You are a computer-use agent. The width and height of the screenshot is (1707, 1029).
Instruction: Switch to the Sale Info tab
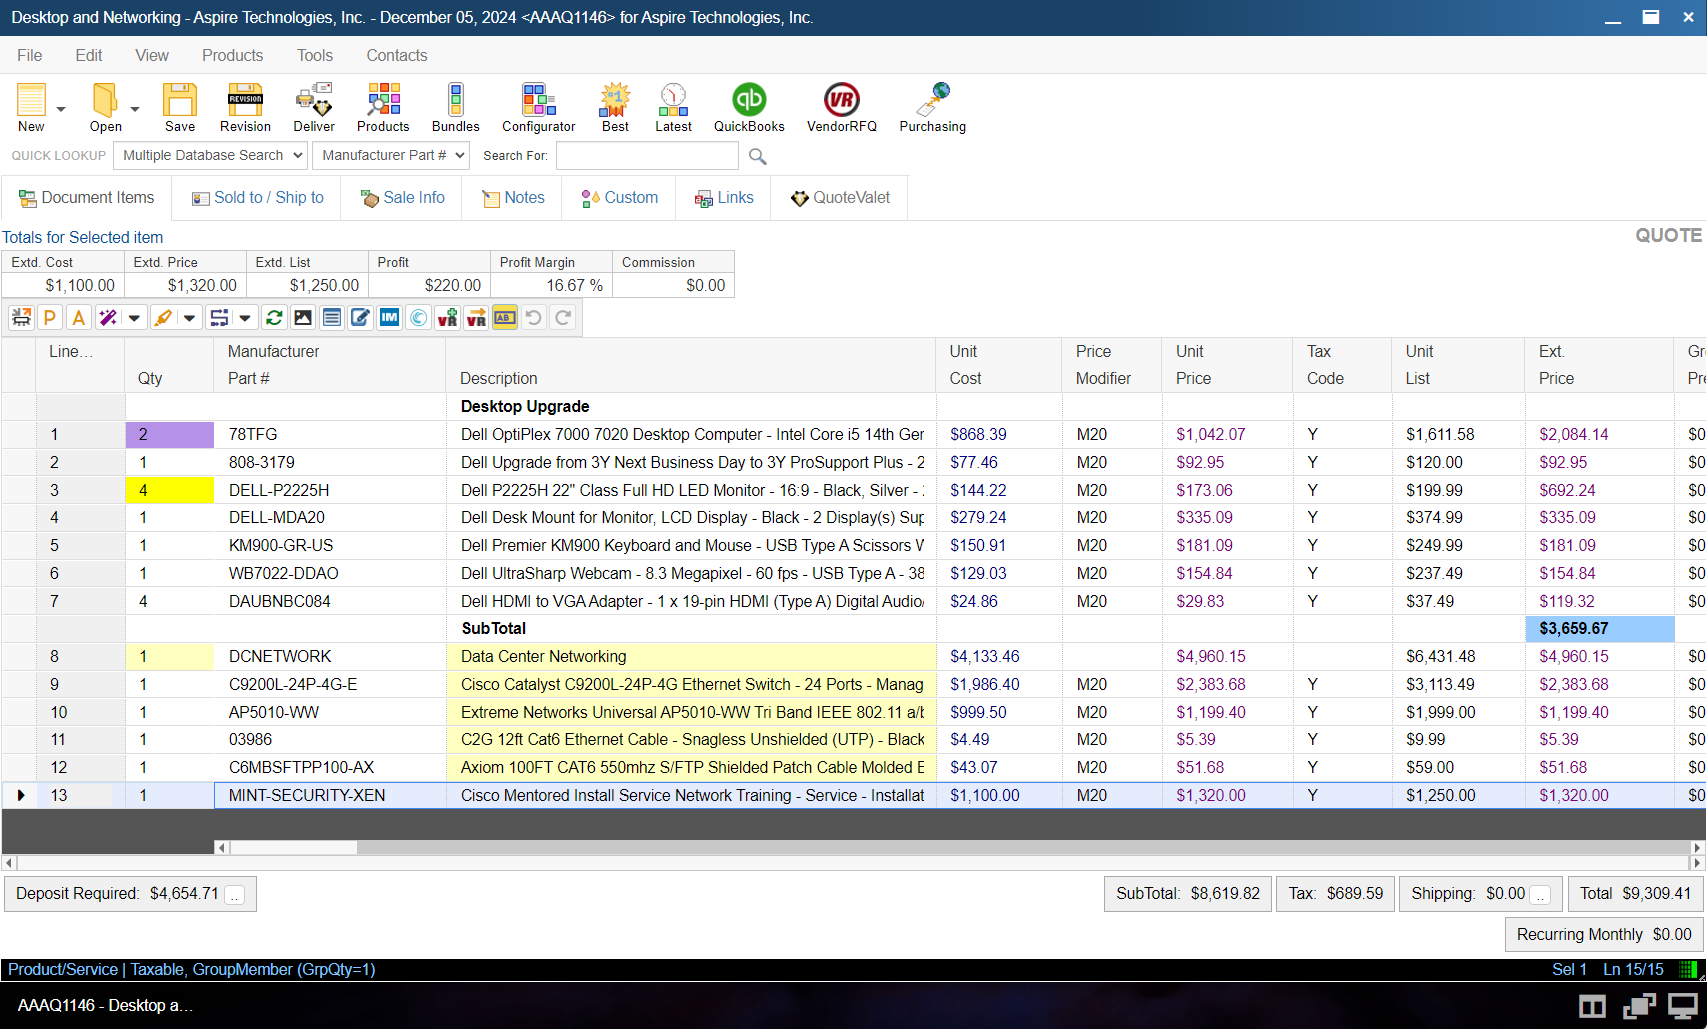tap(403, 198)
